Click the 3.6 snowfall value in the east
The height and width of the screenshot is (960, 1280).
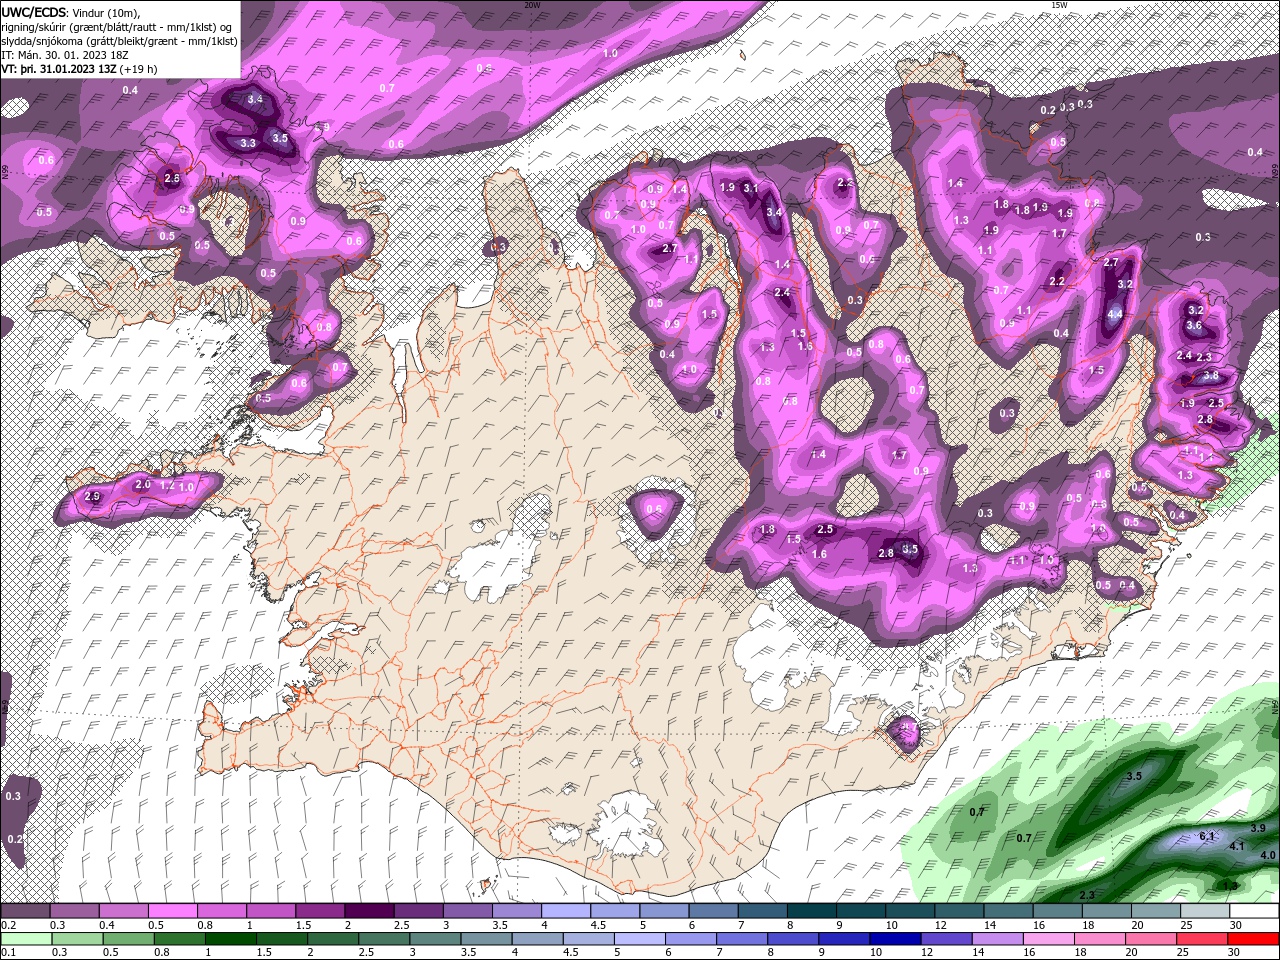1193,325
